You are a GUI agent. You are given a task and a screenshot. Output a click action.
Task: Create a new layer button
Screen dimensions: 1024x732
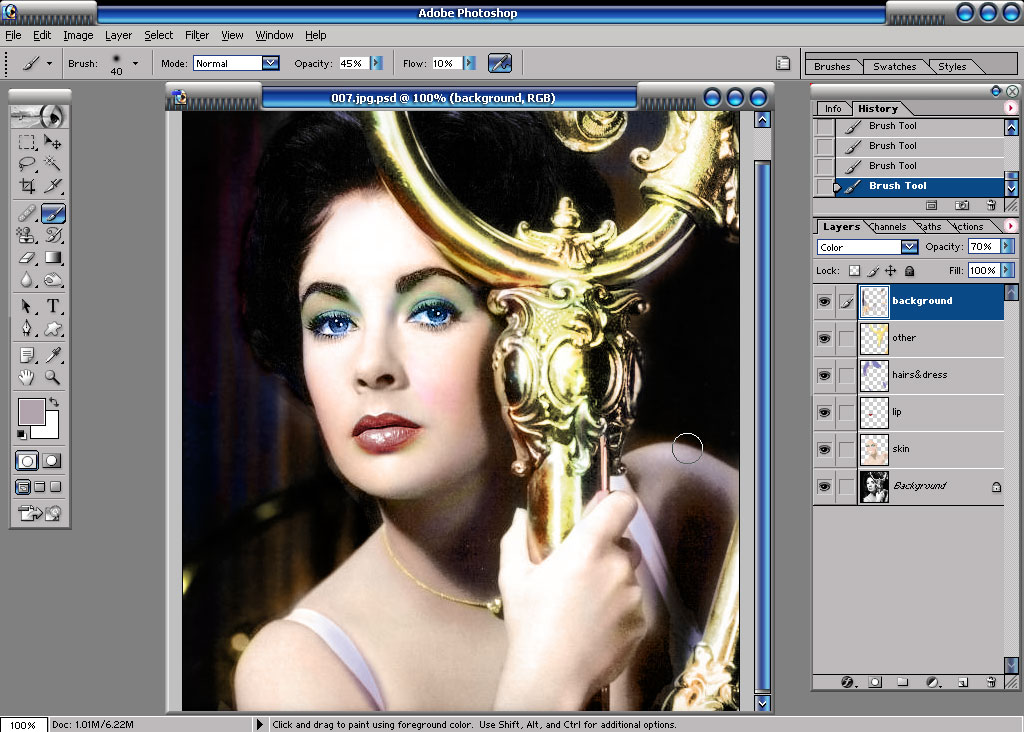coord(963,682)
